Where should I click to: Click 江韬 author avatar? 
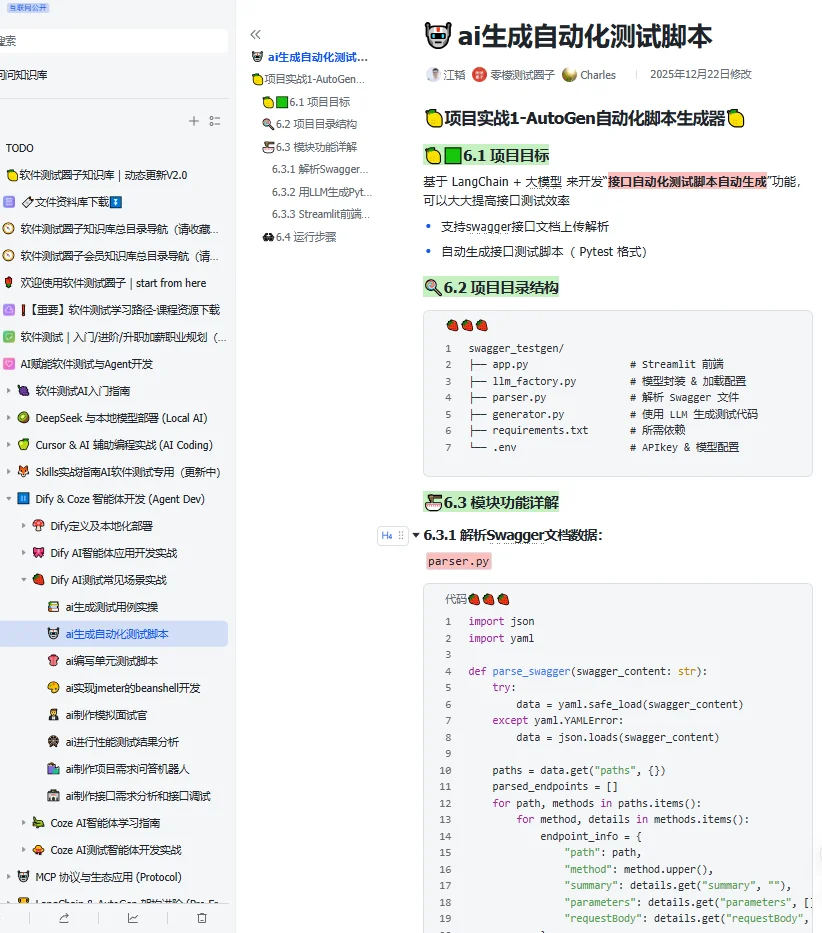click(433, 74)
